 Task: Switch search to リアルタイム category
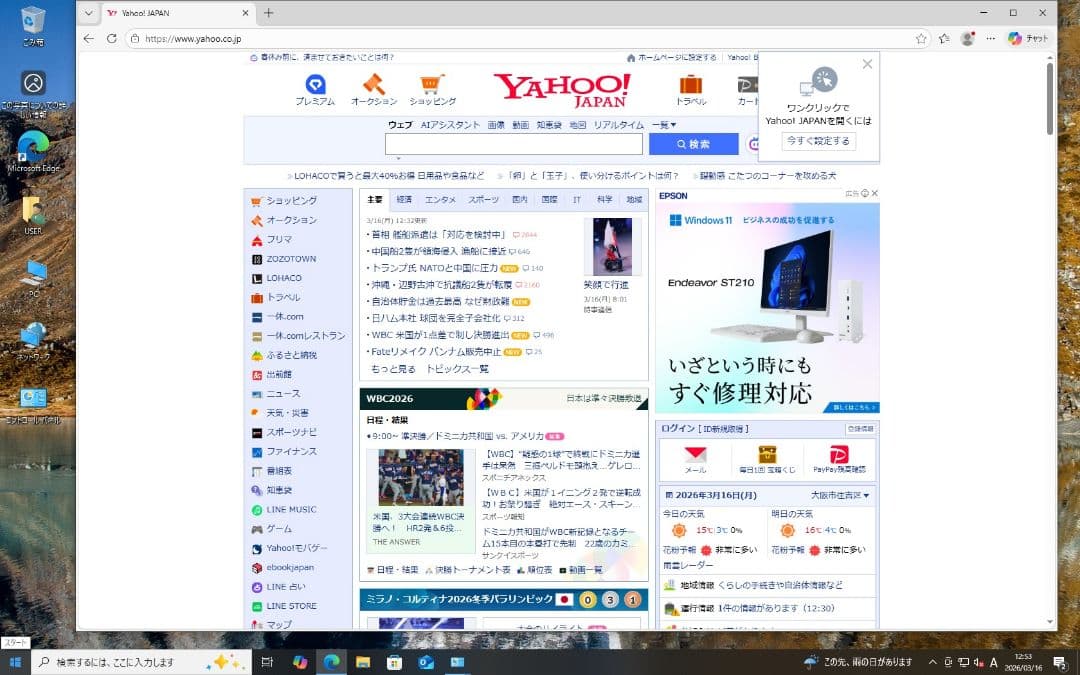click(619, 125)
